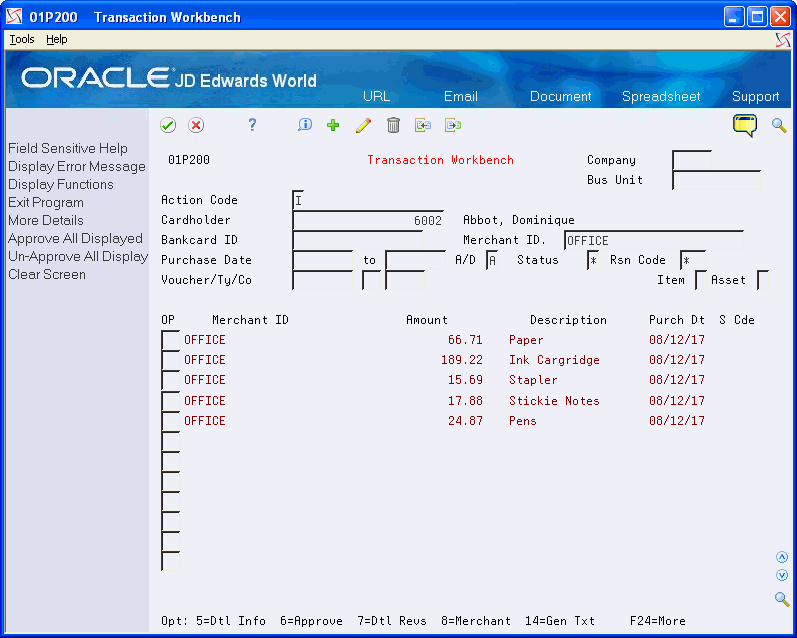Click the Cardholder field showing 6002
Screen dimensions: 797x638
click(x=368, y=220)
